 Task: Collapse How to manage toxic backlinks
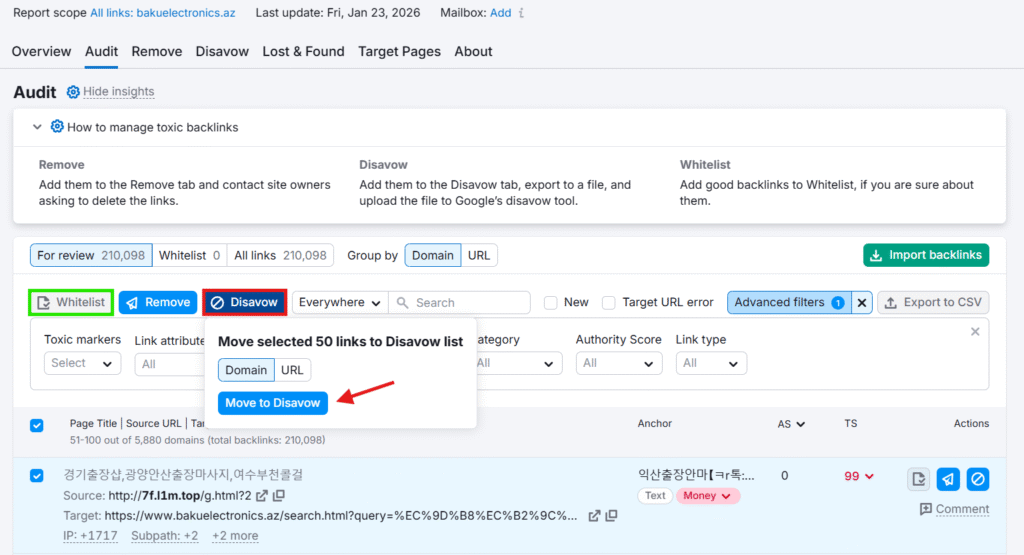(x=37, y=127)
